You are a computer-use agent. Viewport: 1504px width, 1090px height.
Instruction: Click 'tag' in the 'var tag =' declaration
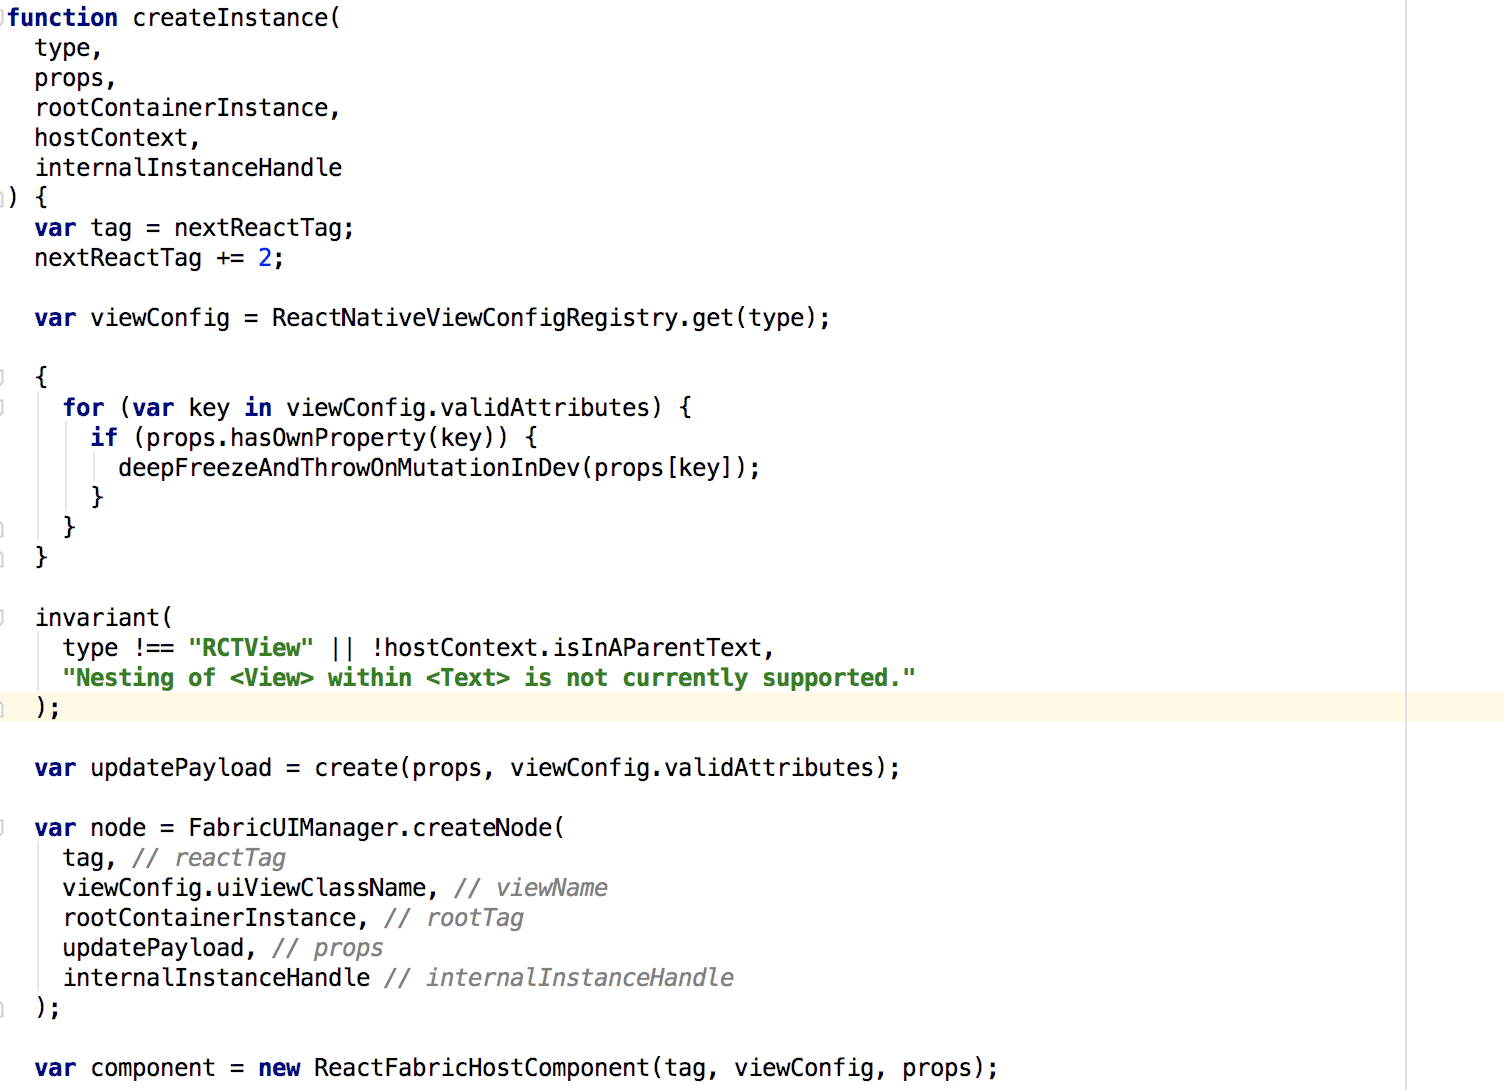pos(111,228)
